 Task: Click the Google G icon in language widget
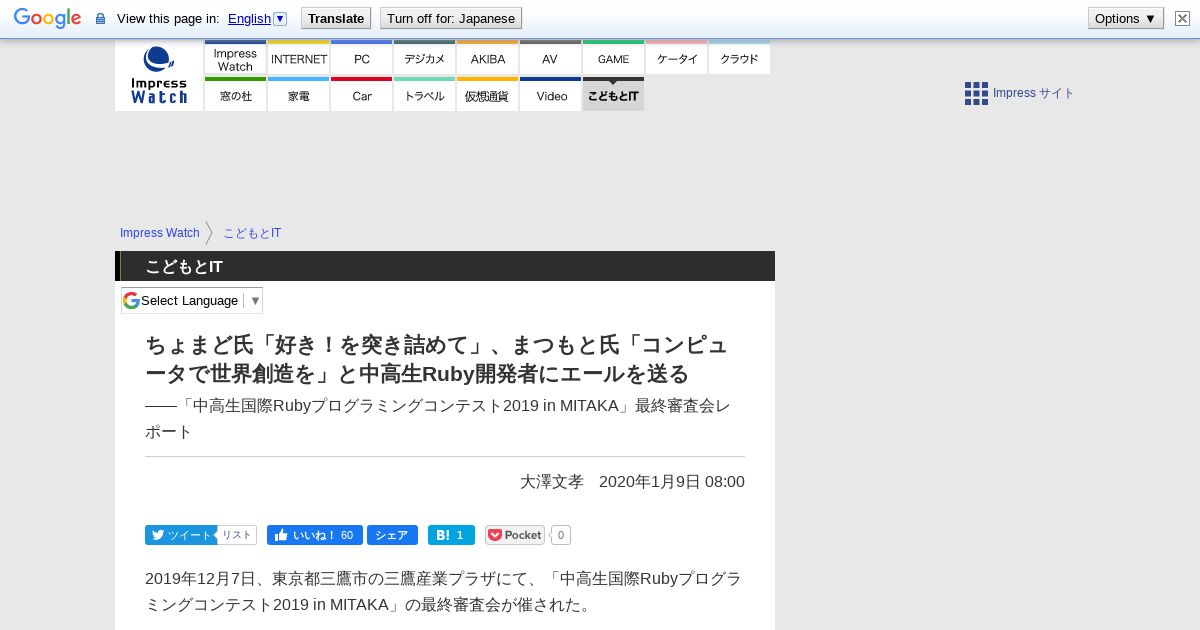coord(131,300)
